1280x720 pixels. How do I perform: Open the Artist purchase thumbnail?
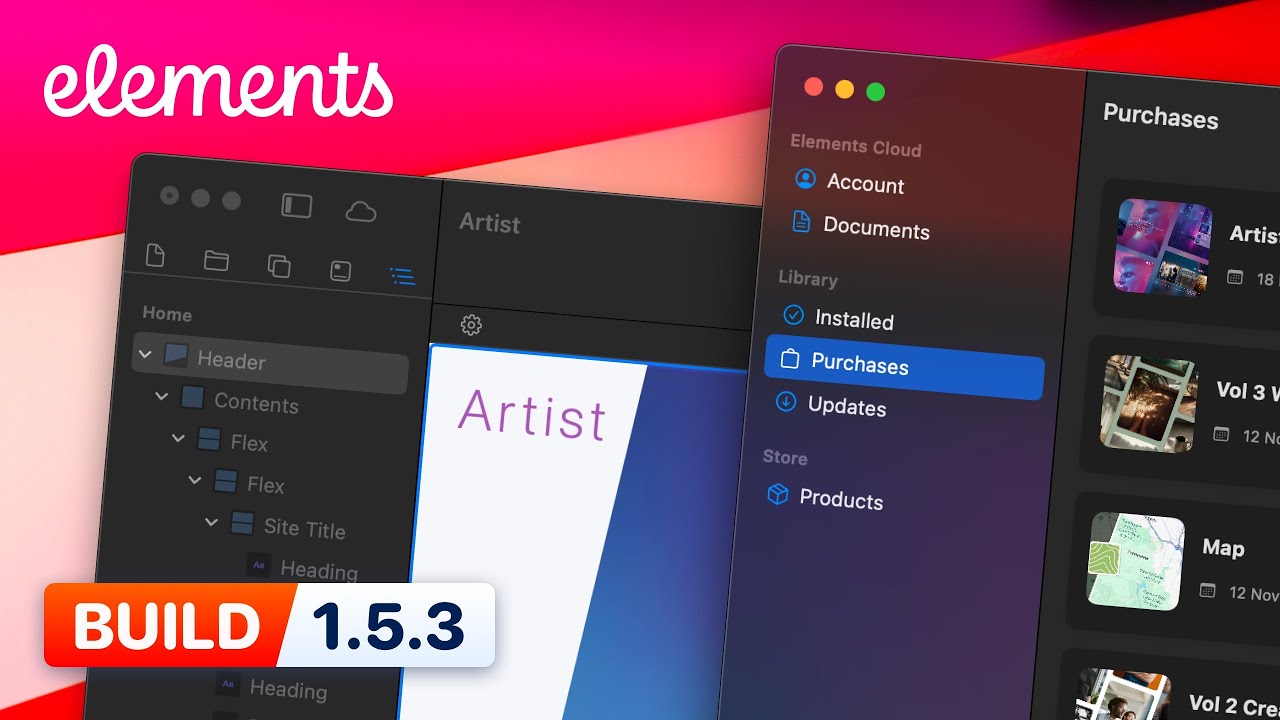[1162, 246]
